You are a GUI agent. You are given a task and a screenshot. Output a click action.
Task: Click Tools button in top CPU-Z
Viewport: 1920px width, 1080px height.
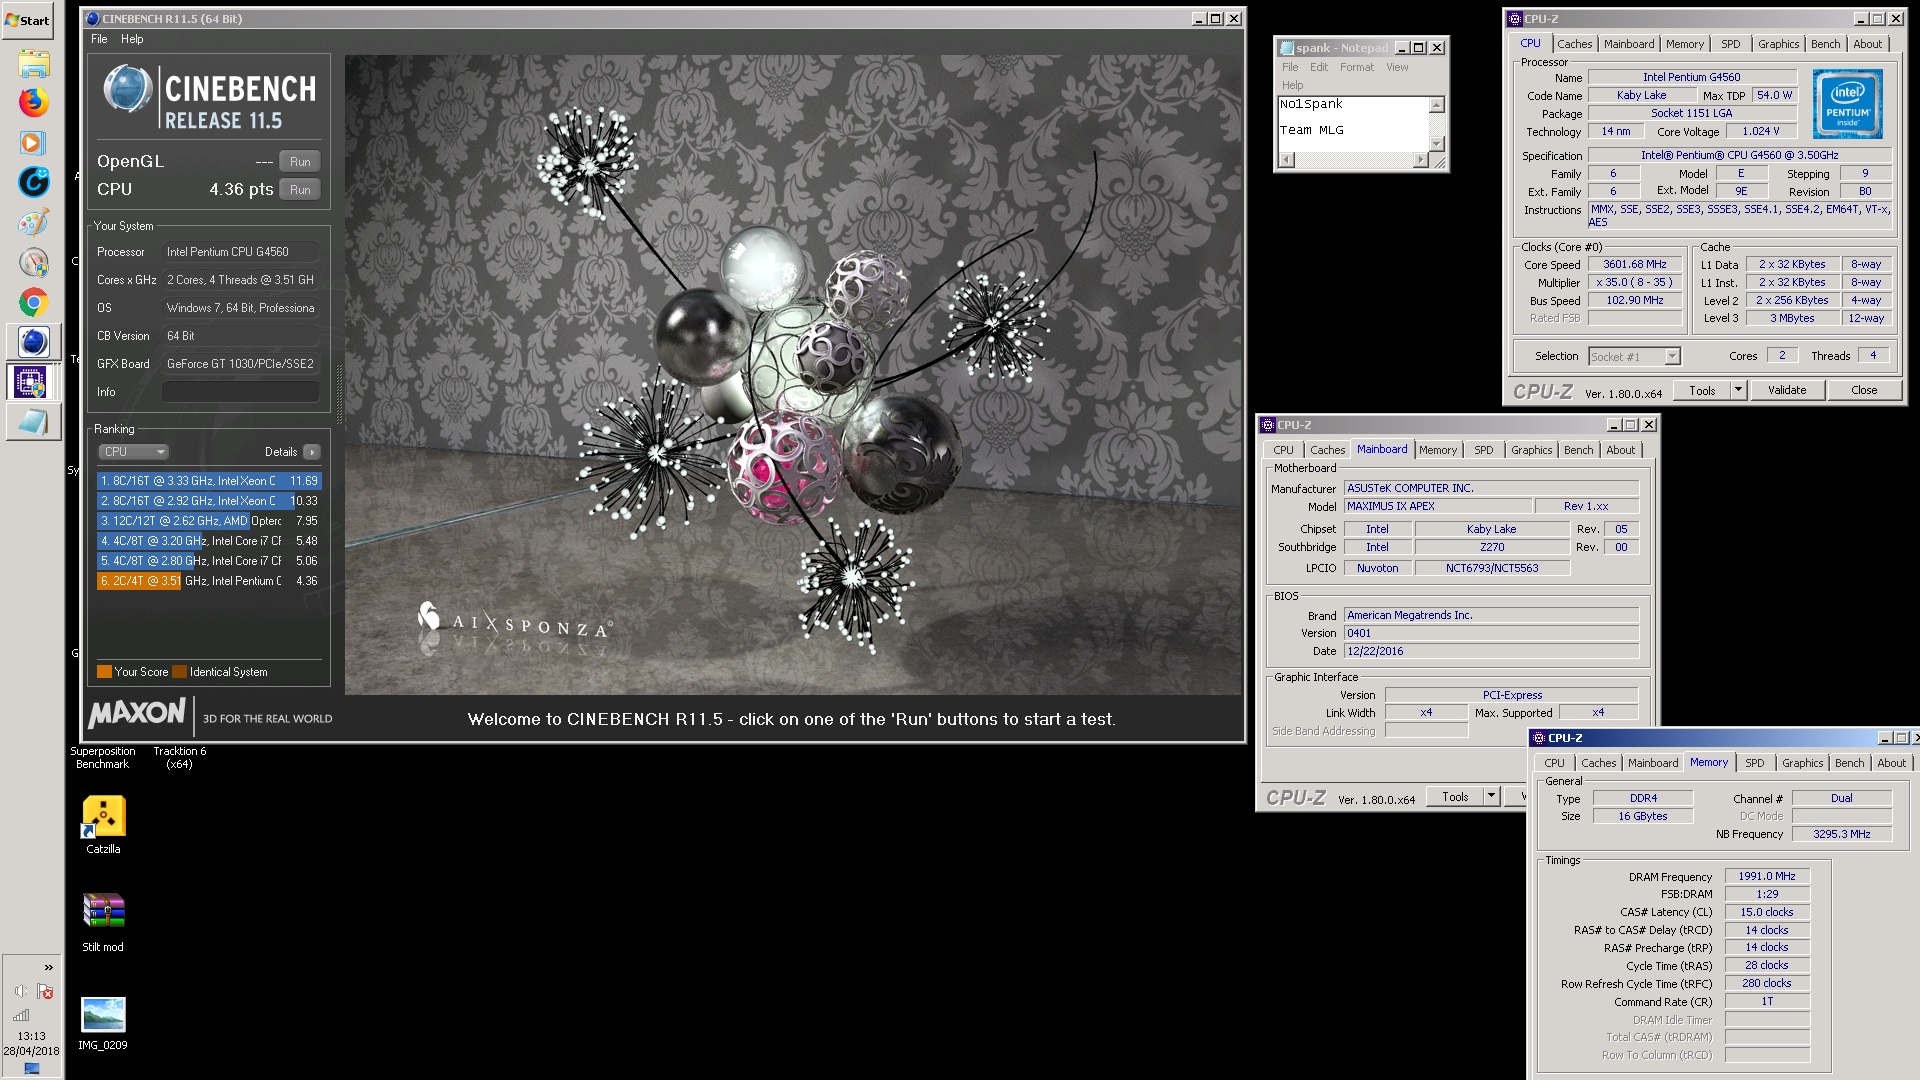point(1703,391)
